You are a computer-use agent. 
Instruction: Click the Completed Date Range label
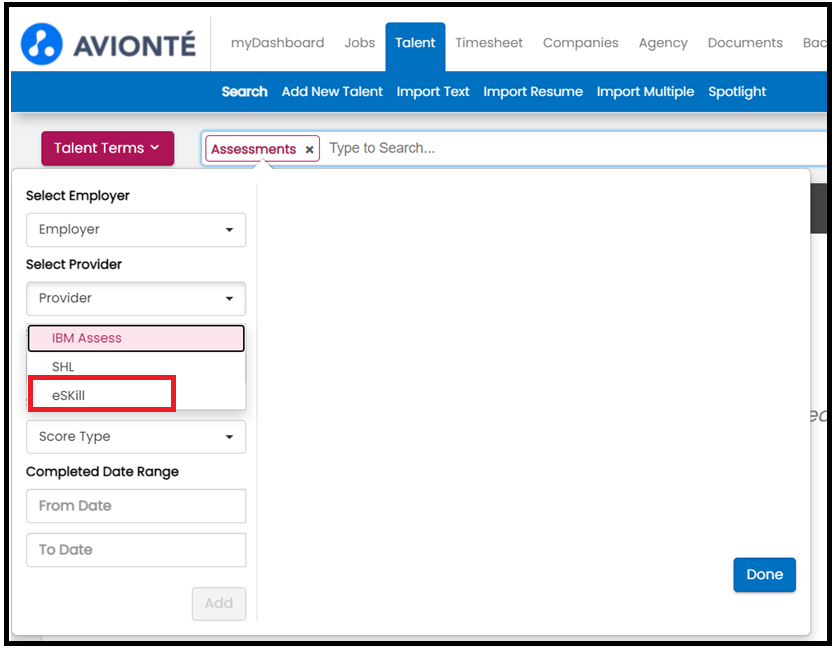click(102, 472)
